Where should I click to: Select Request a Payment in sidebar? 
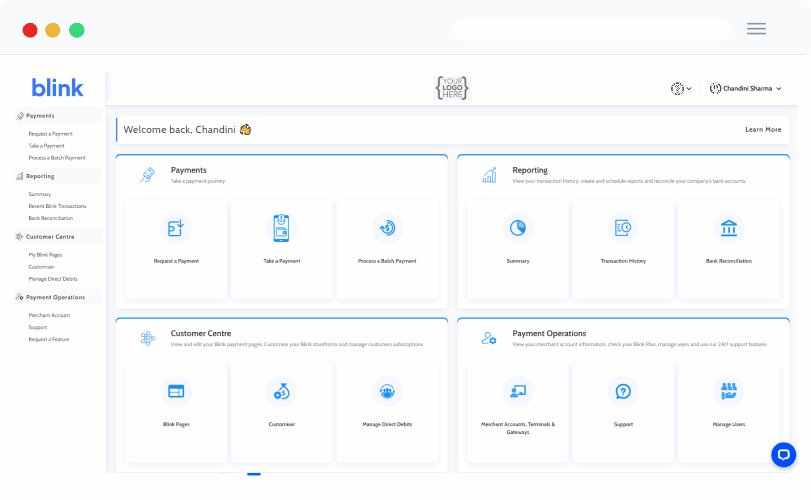[51, 134]
